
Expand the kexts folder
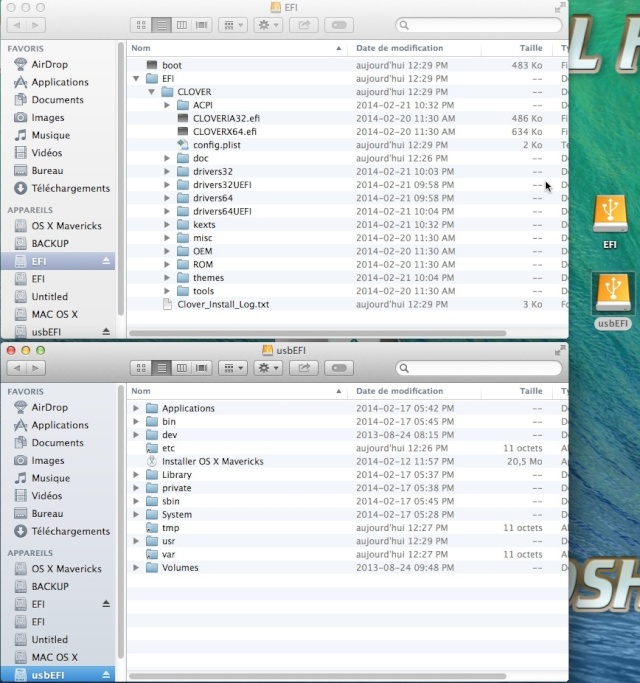point(167,225)
